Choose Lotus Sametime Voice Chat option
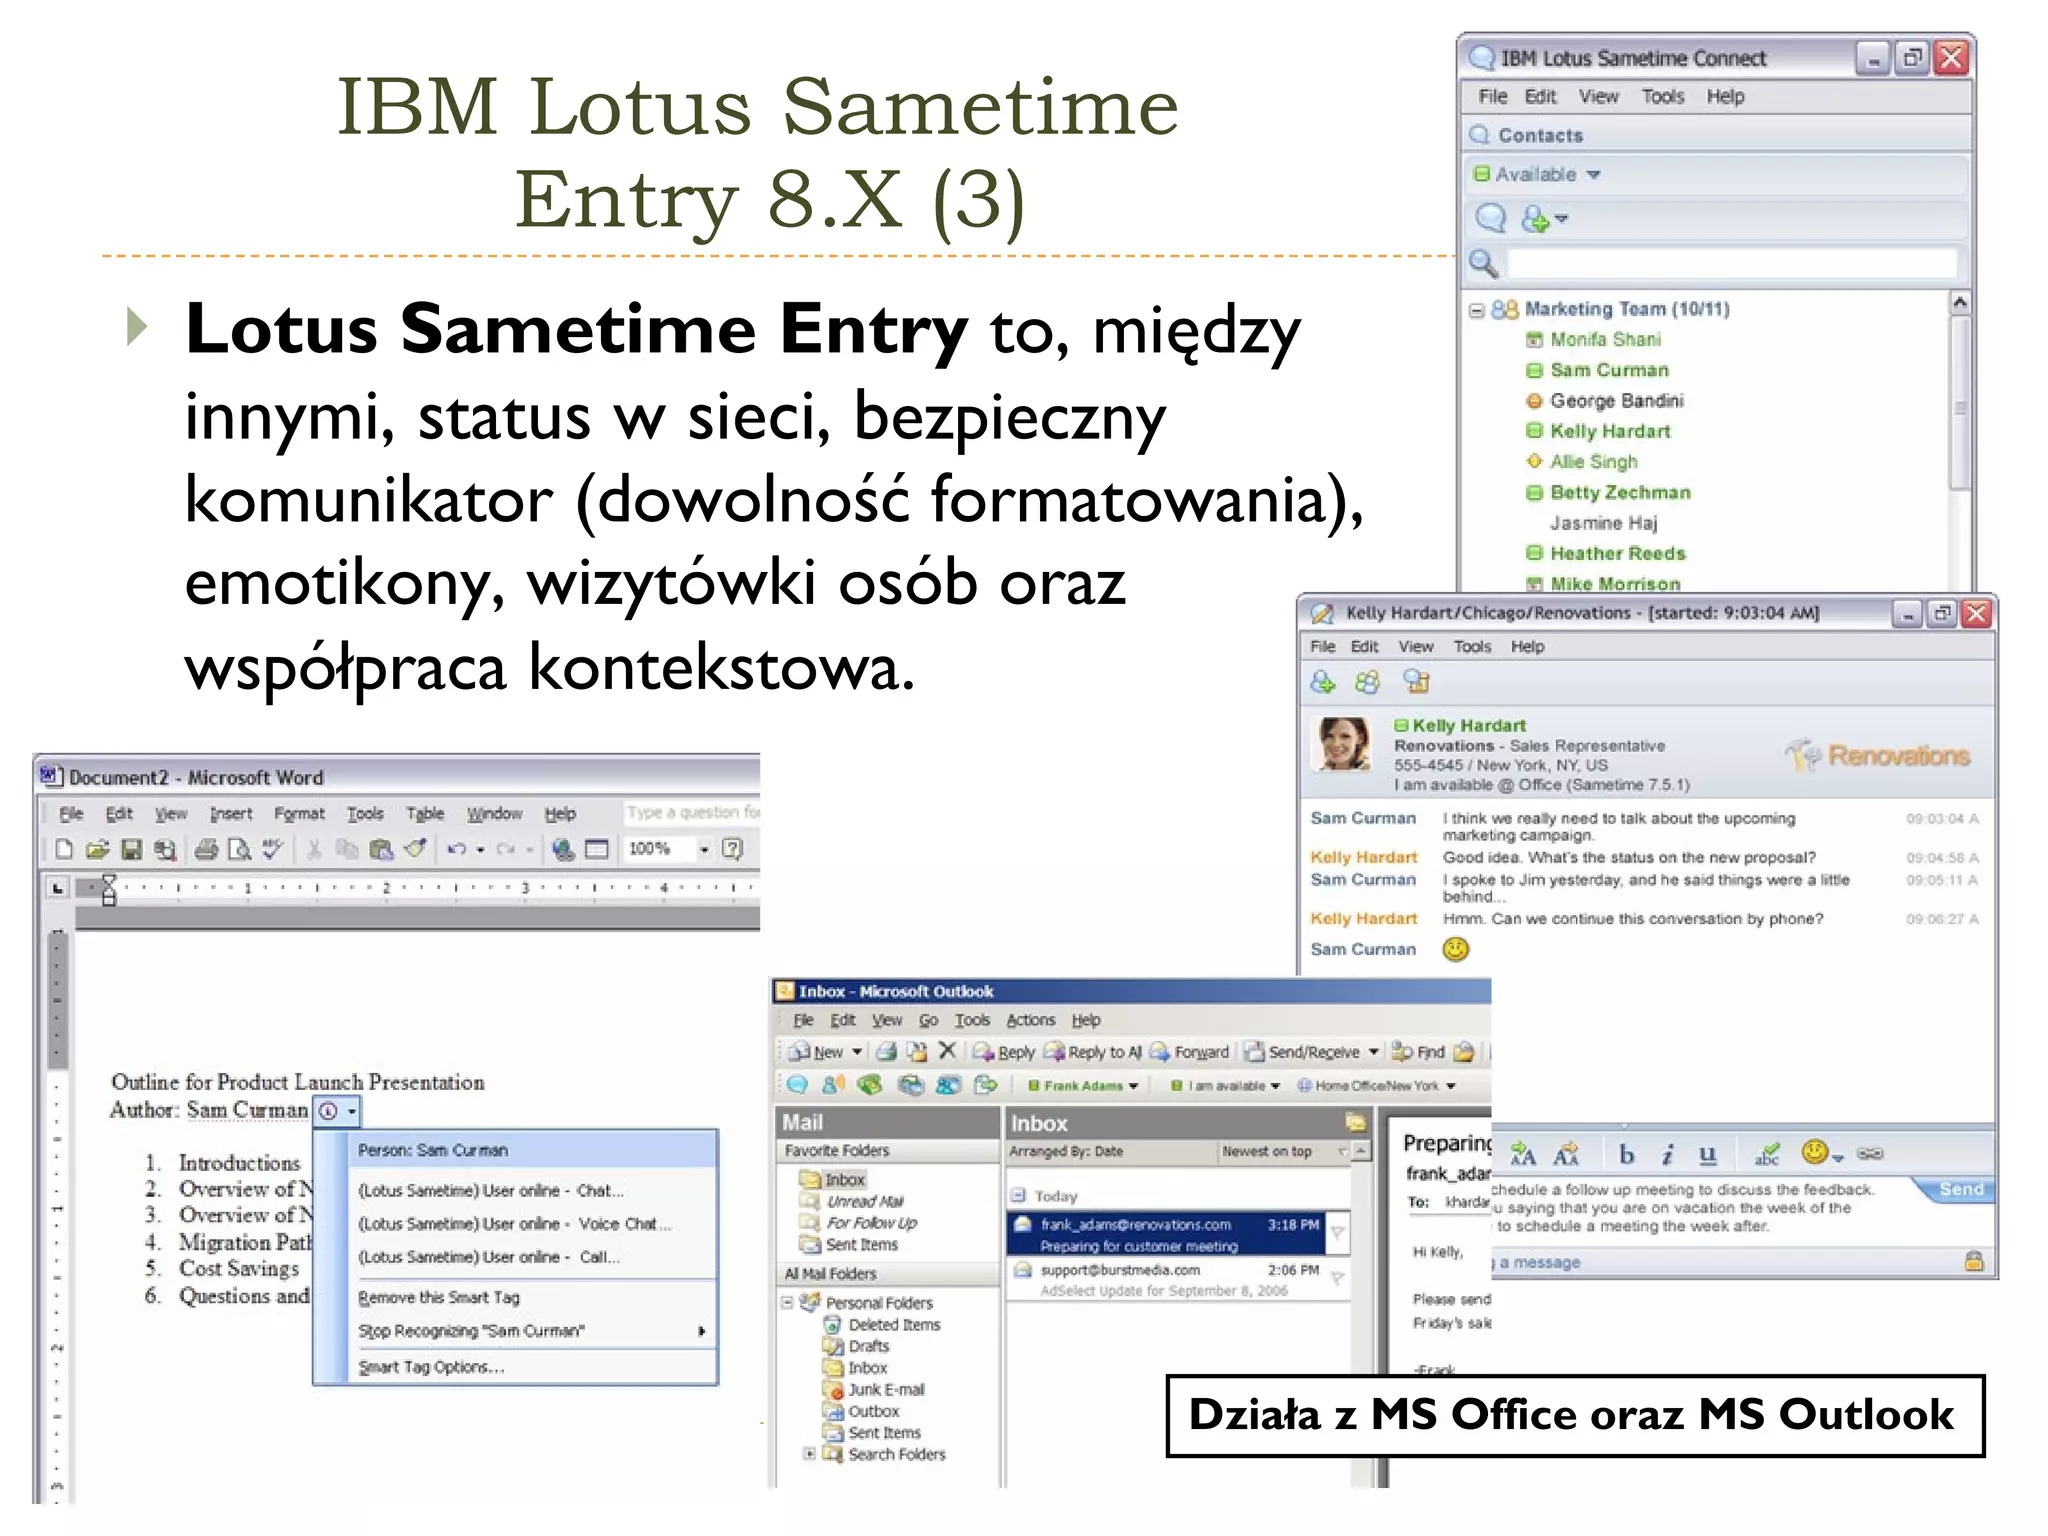The height and width of the screenshot is (1536, 2048). (514, 1224)
